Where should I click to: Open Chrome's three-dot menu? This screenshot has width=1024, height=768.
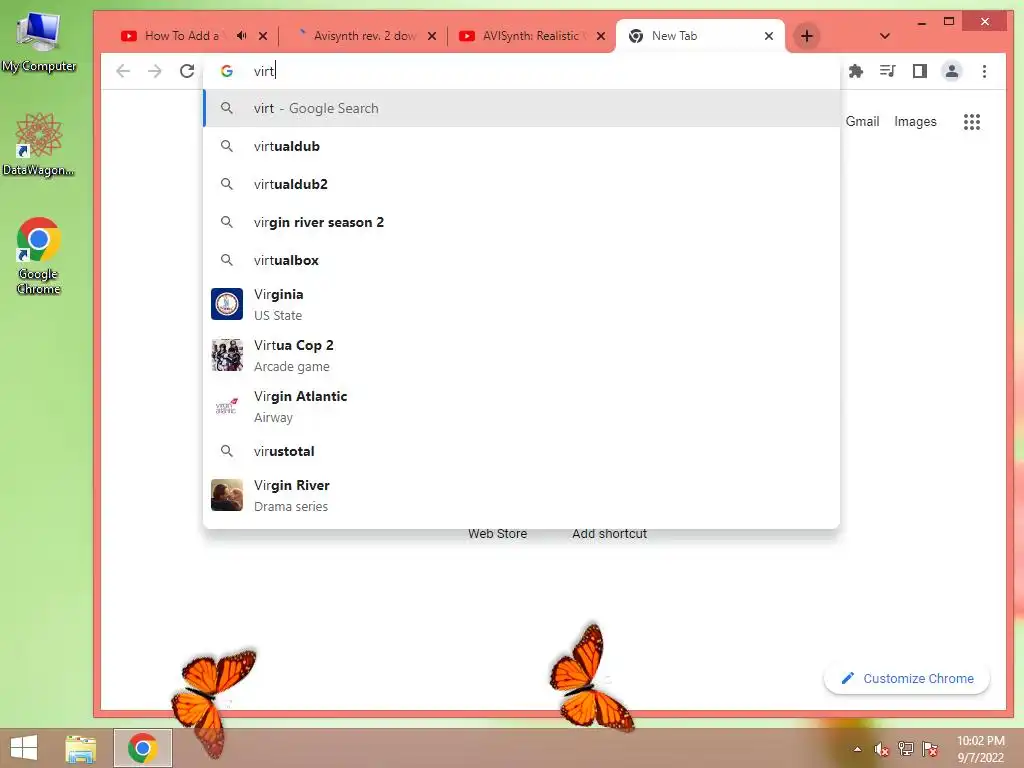(984, 71)
